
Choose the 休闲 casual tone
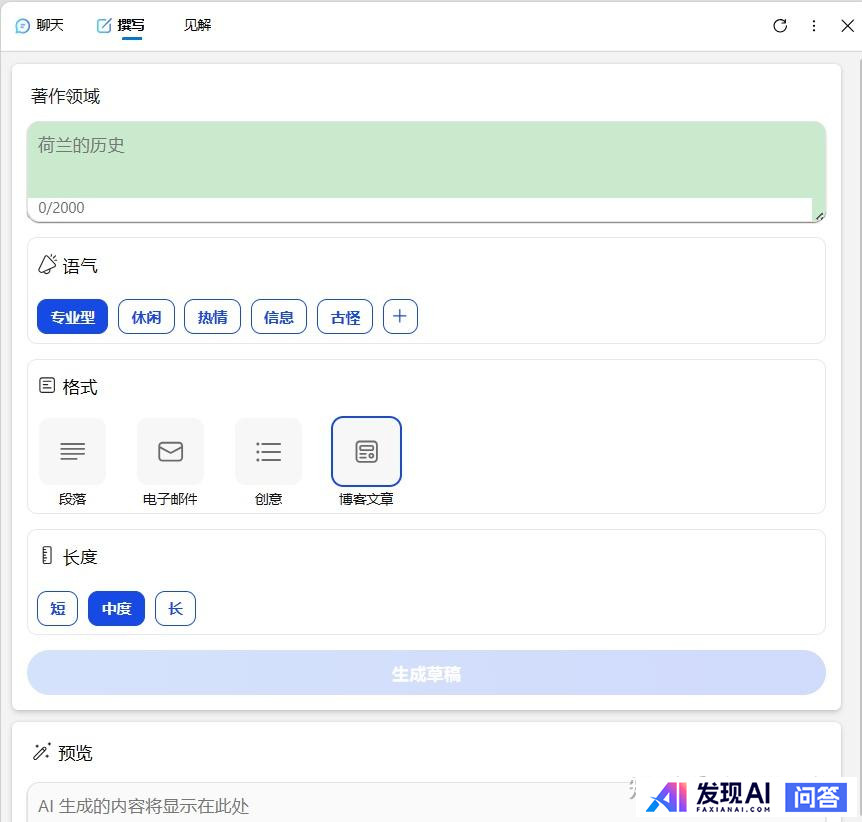146,317
